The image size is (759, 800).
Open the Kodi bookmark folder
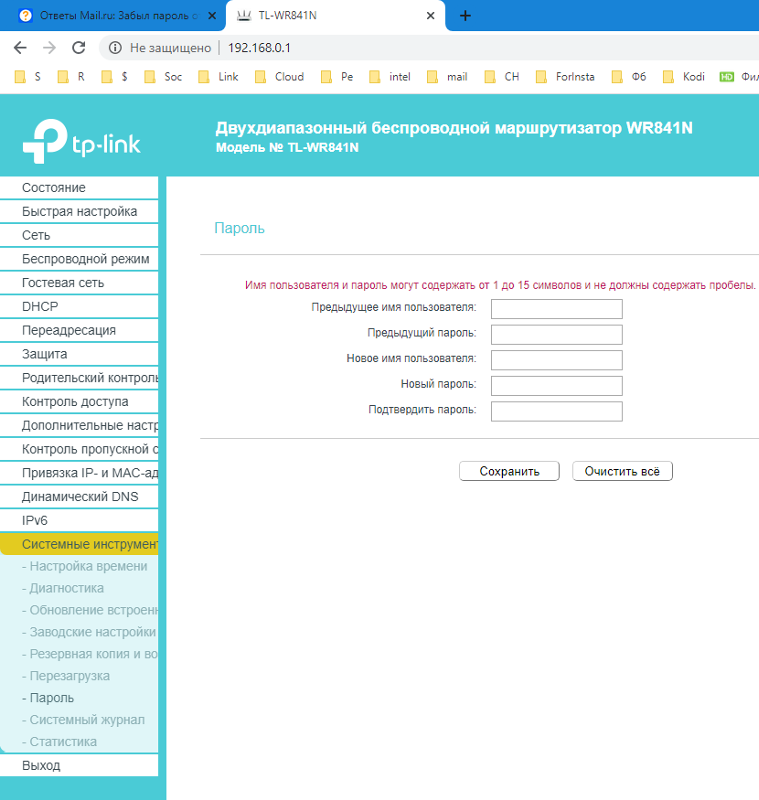click(x=684, y=77)
